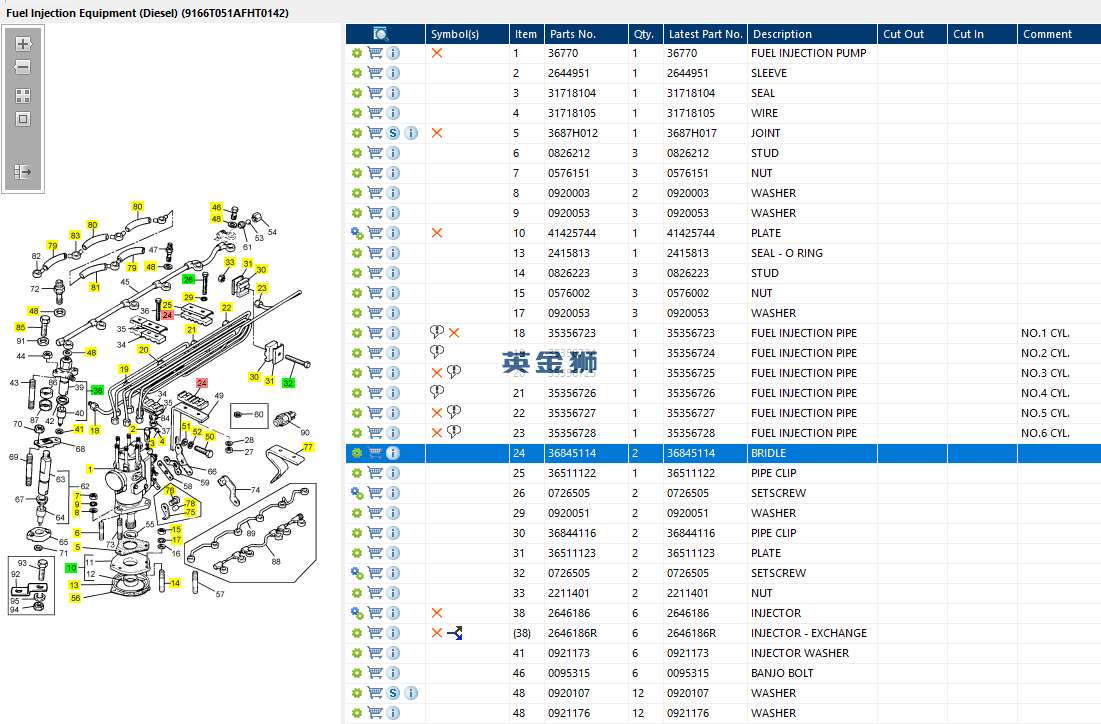Click the S icon on WASHER 0920107 row
The width and height of the screenshot is (1101, 724).
point(393,693)
